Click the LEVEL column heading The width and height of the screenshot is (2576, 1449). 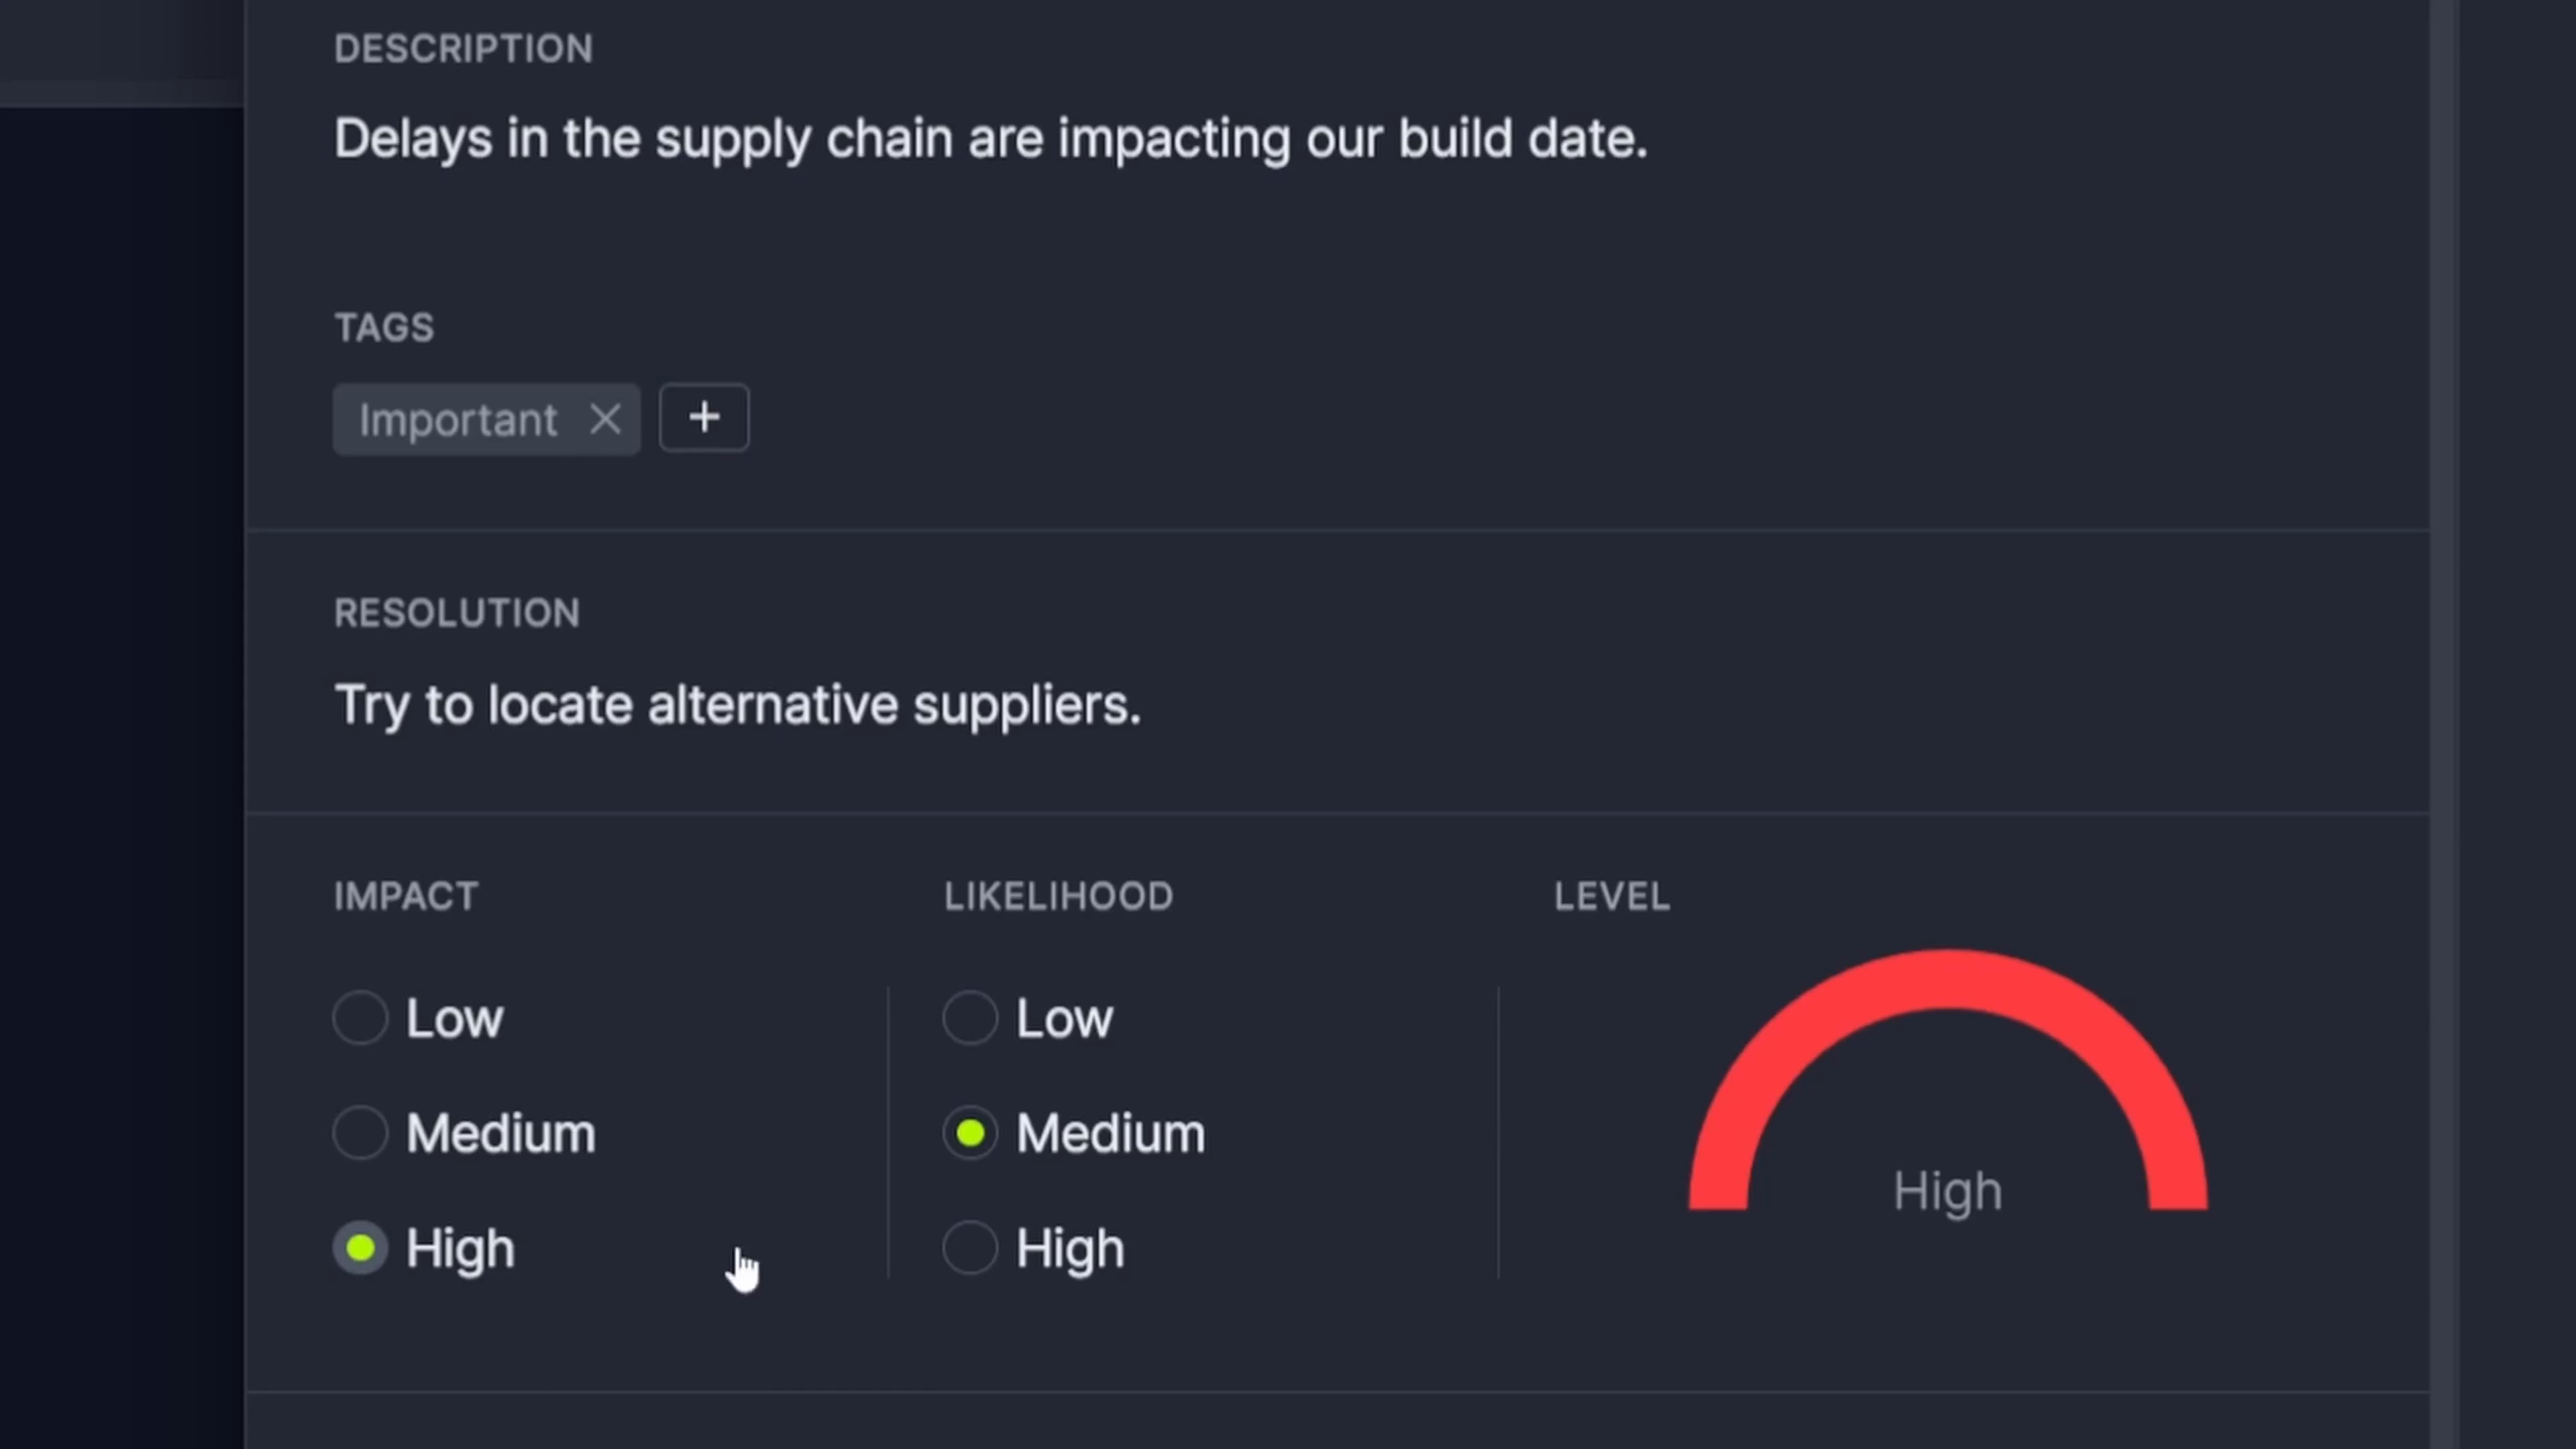click(x=1611, y=896)
